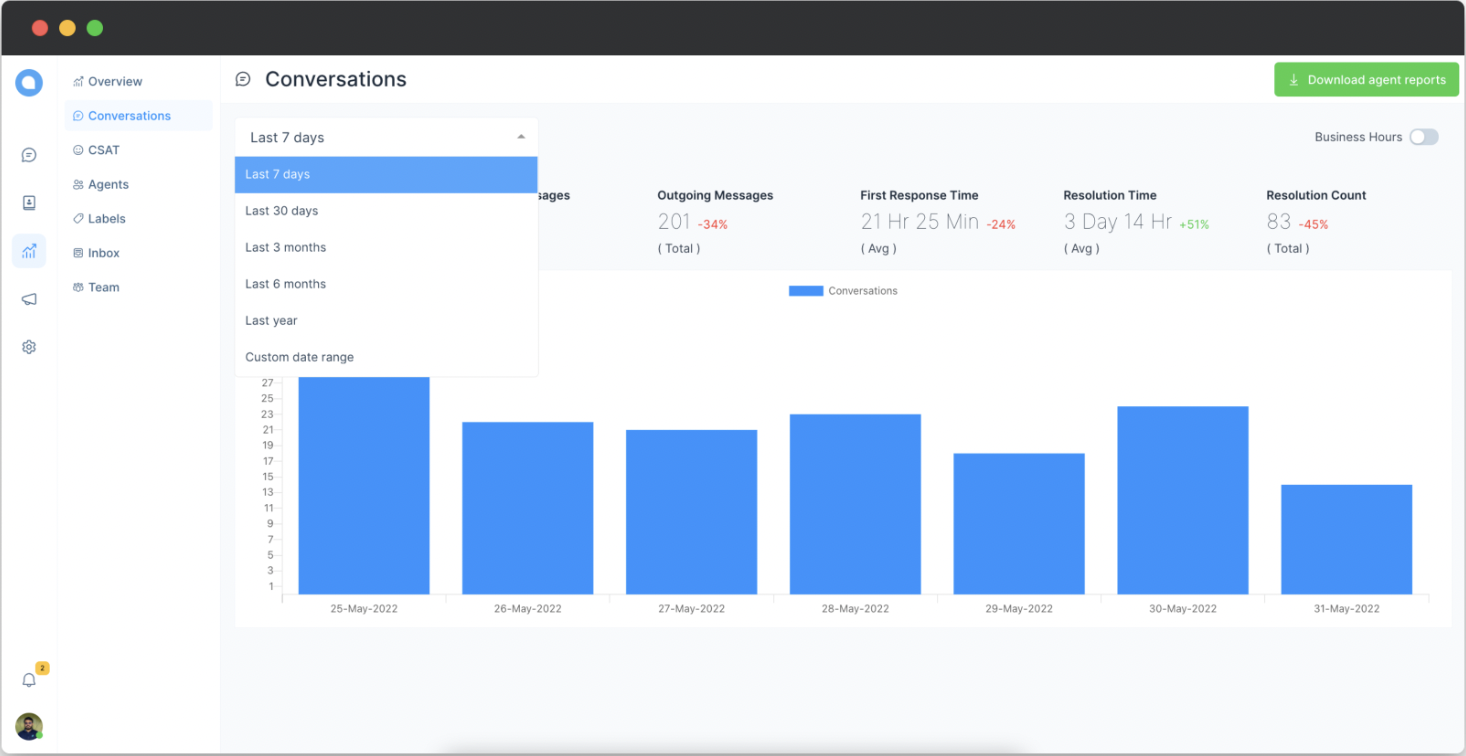This screenshot has width=1466, height=756.
Task: Click the Labels tag icon
Action: [x=78, y=218]
